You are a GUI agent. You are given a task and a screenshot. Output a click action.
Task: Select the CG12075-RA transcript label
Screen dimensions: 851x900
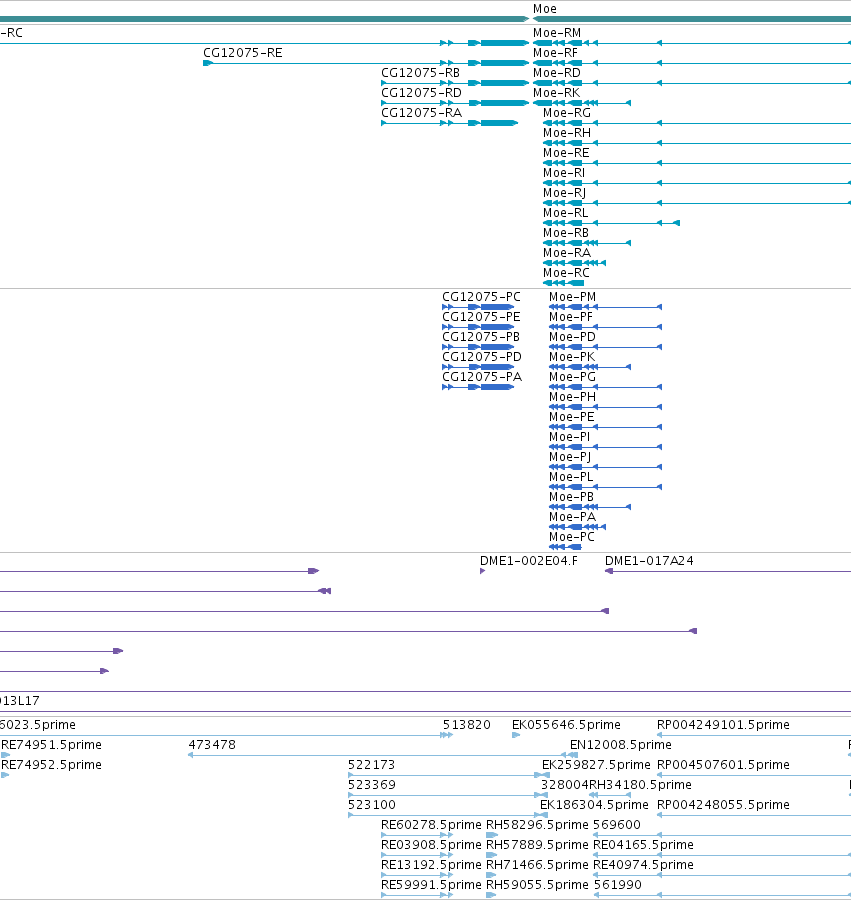click(x=421, y=114)
